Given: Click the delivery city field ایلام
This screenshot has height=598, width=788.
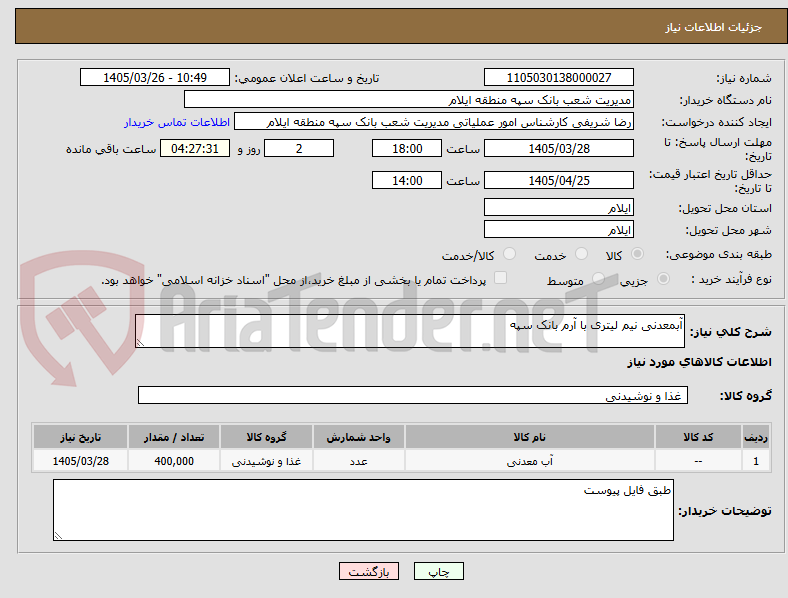Looking at the screenshot, I should coord(559,230).
